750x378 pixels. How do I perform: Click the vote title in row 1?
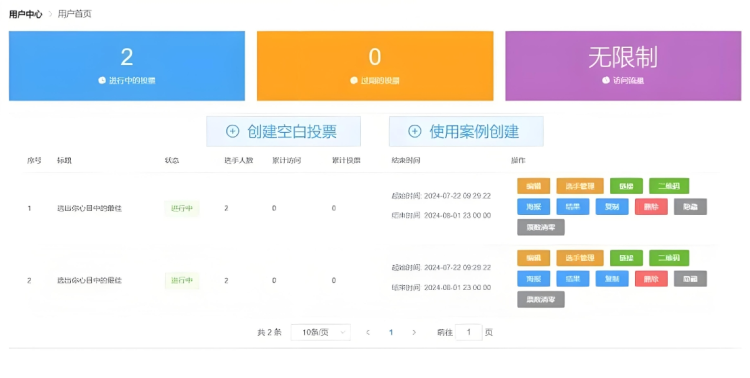click(89, 208)
